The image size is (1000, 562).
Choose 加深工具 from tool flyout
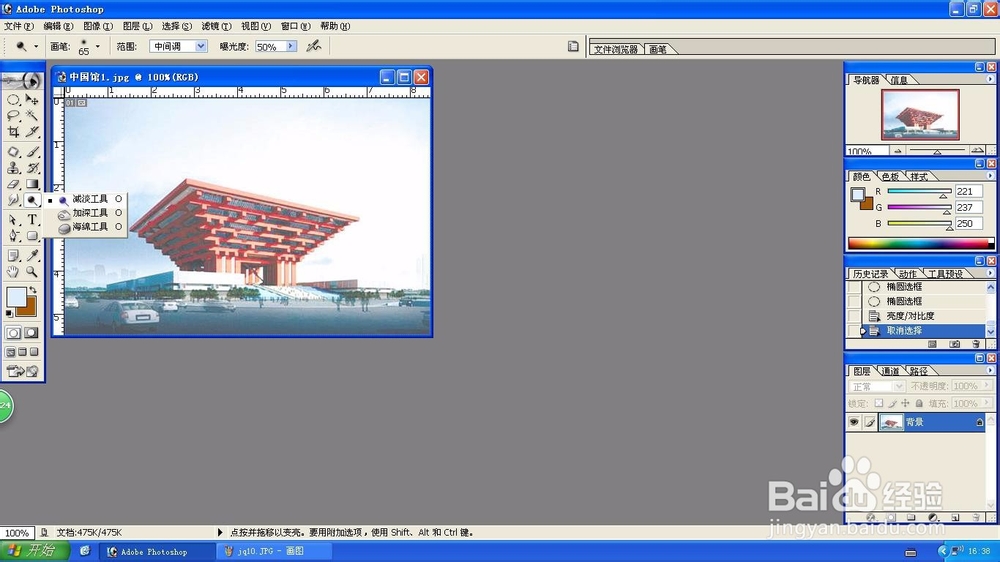pyautogui.click(x=85, y=213)
